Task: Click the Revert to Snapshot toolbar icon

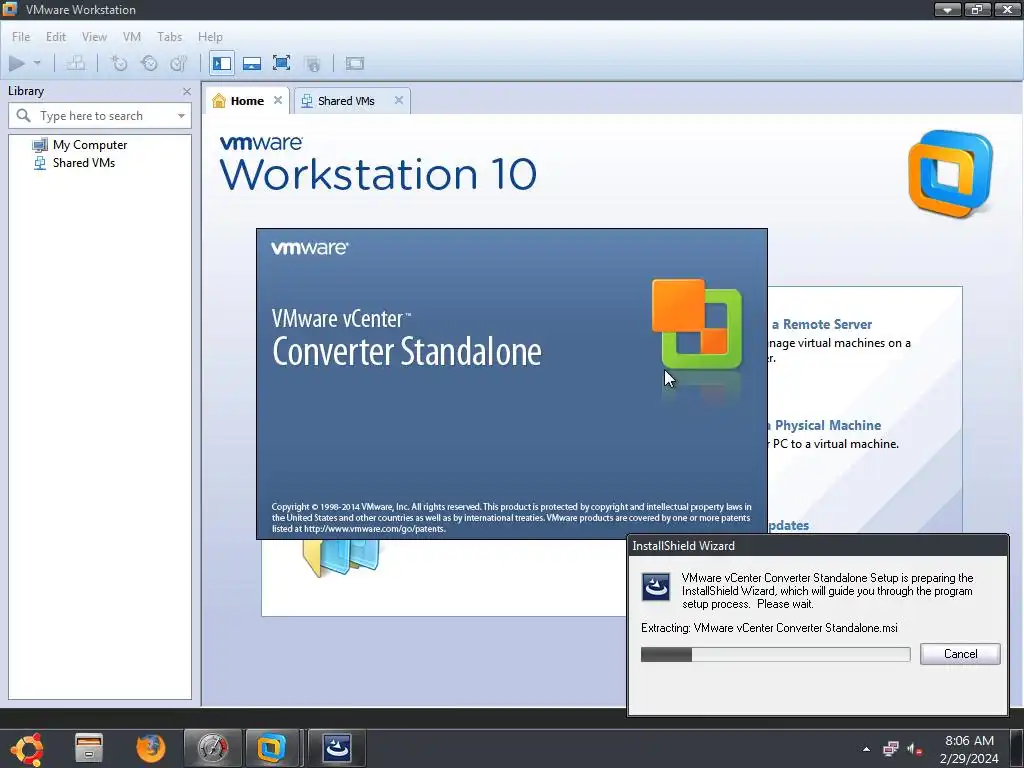Action: pos(149,63)
